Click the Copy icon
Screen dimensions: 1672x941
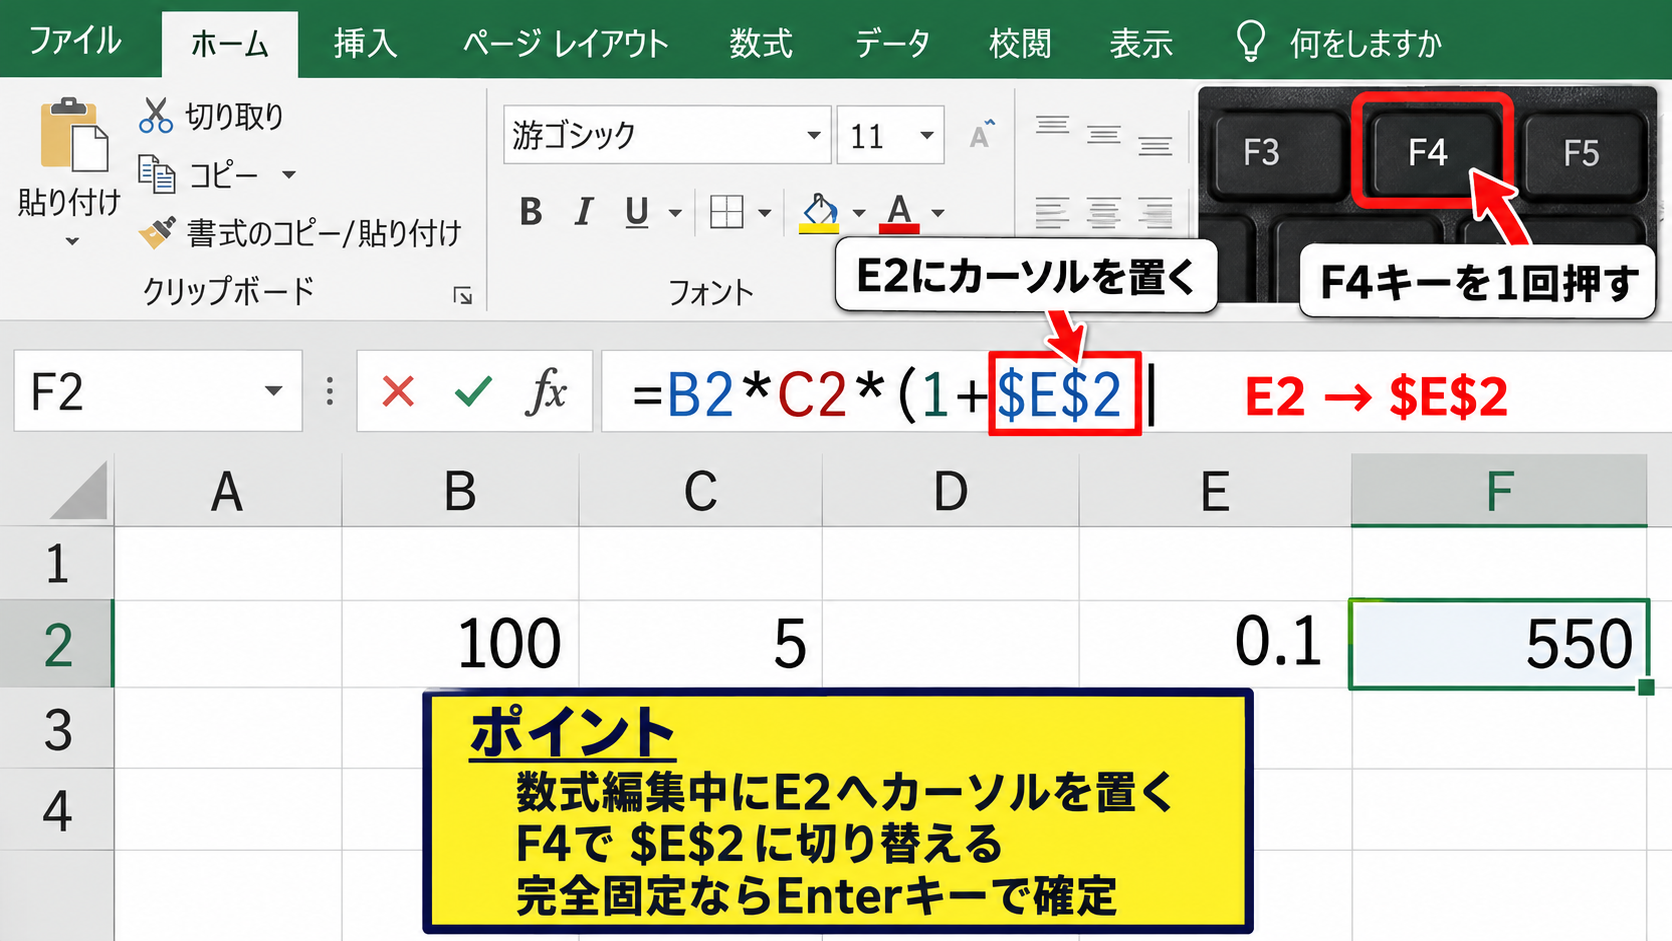click(x=156, y=174)
